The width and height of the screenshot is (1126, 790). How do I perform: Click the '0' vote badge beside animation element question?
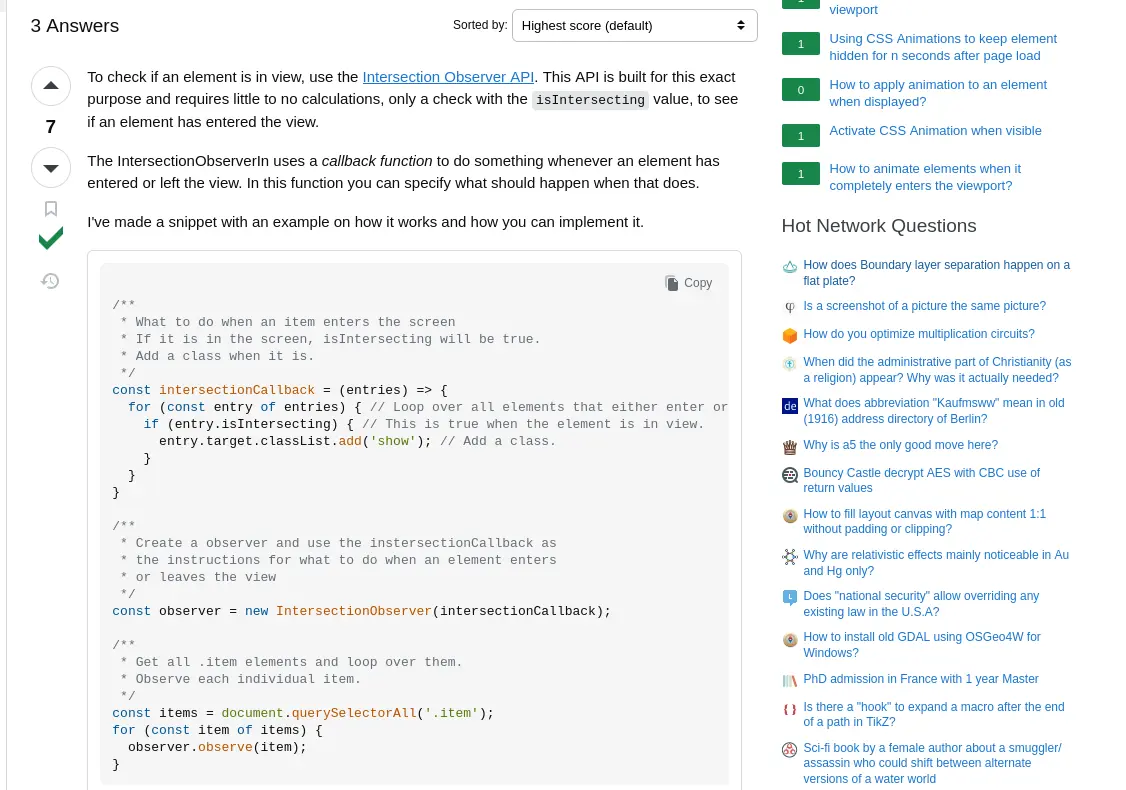click(800, 89)
